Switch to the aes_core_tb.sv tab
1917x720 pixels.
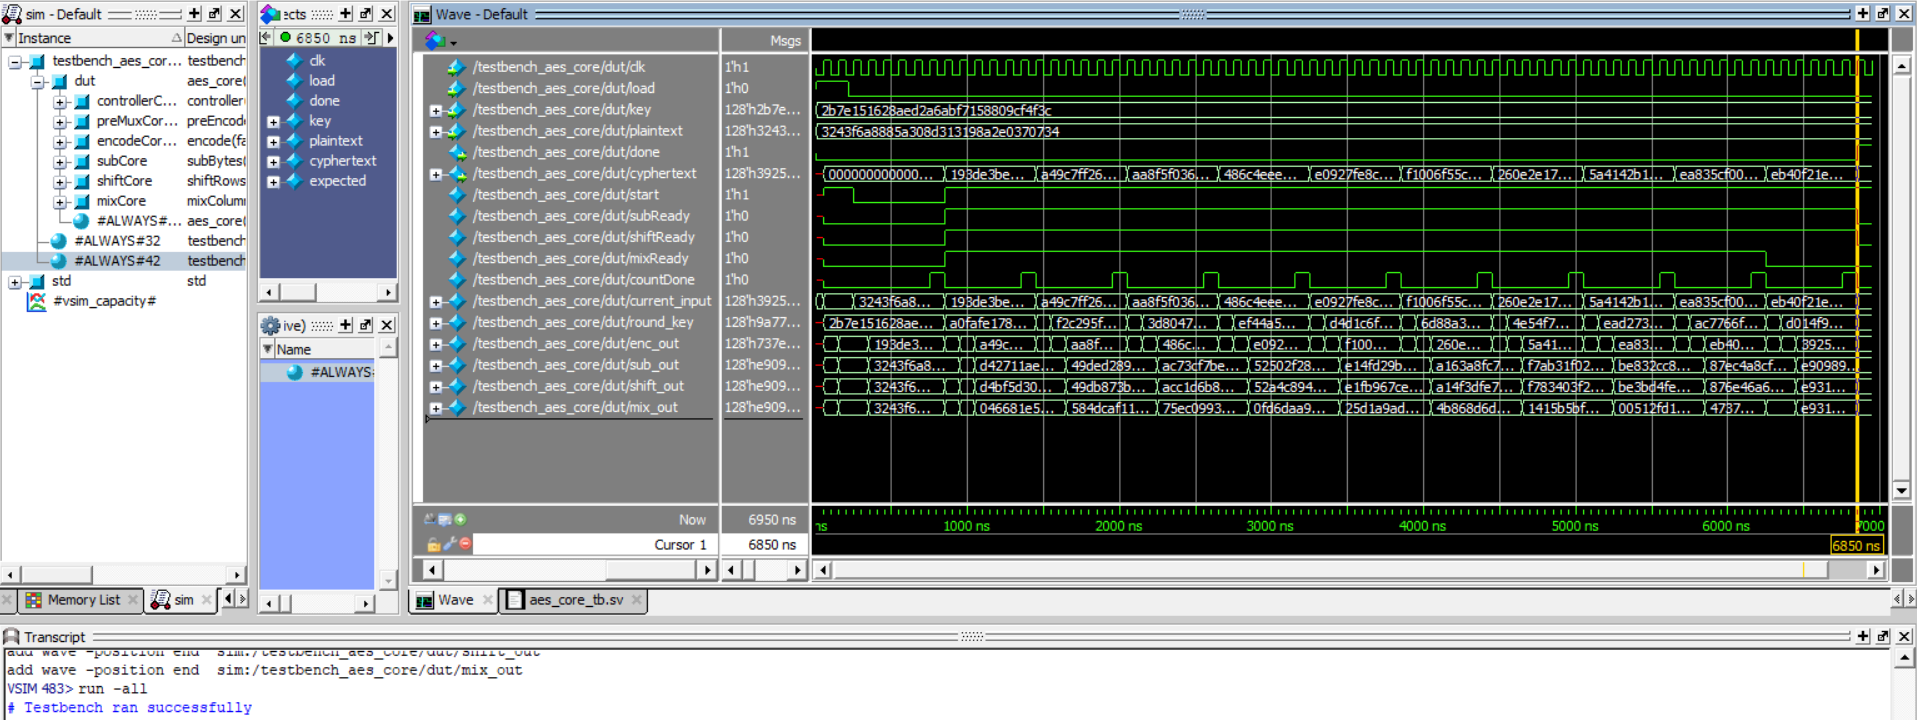coord(575,600)
